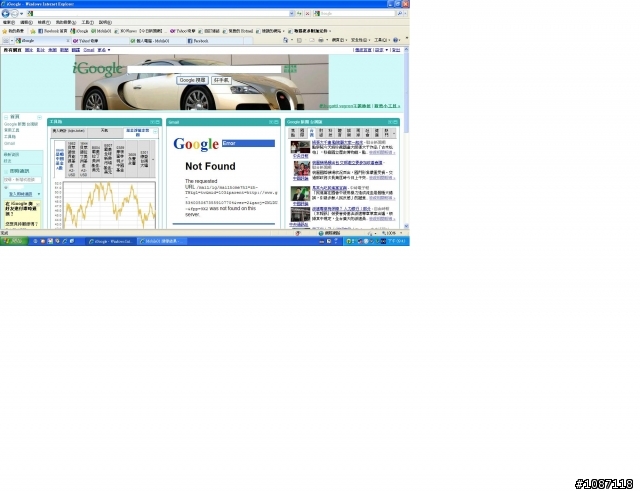This screenshot has height=492, width=640.
Task: Click the browser Forward arrow button
Action: click(14, 13)
